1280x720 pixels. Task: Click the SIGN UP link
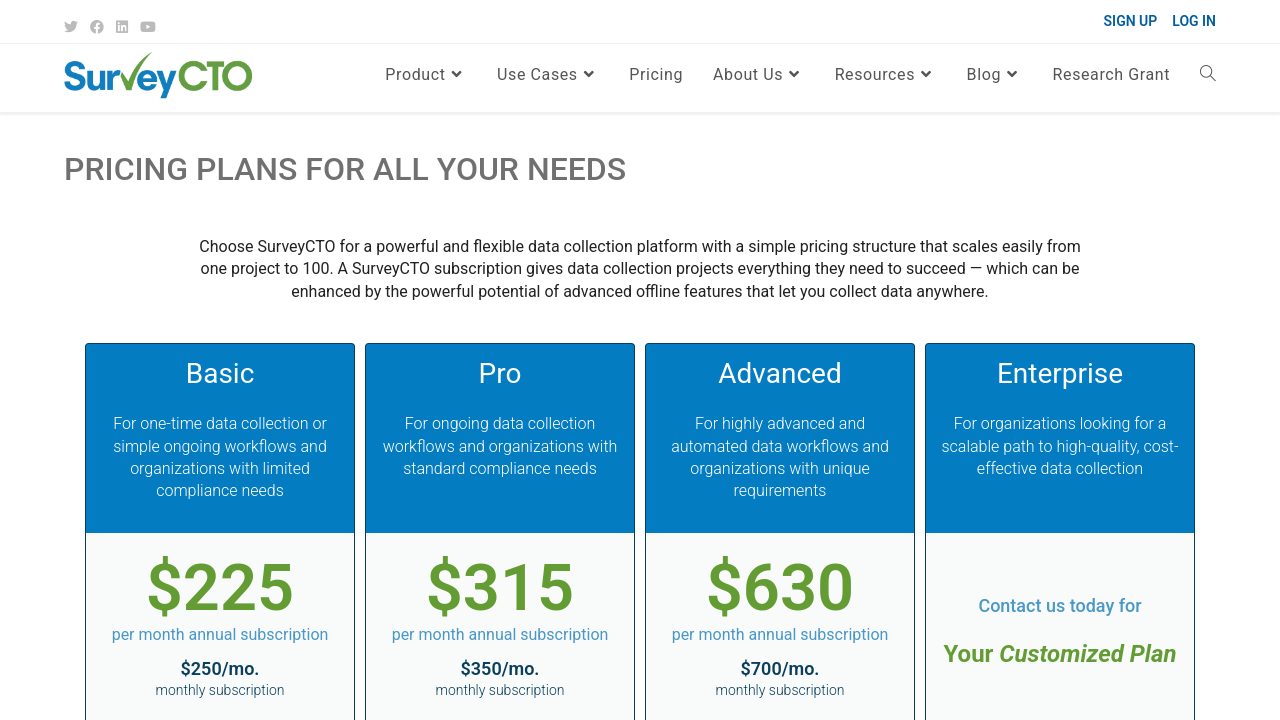pos(1130,21)
